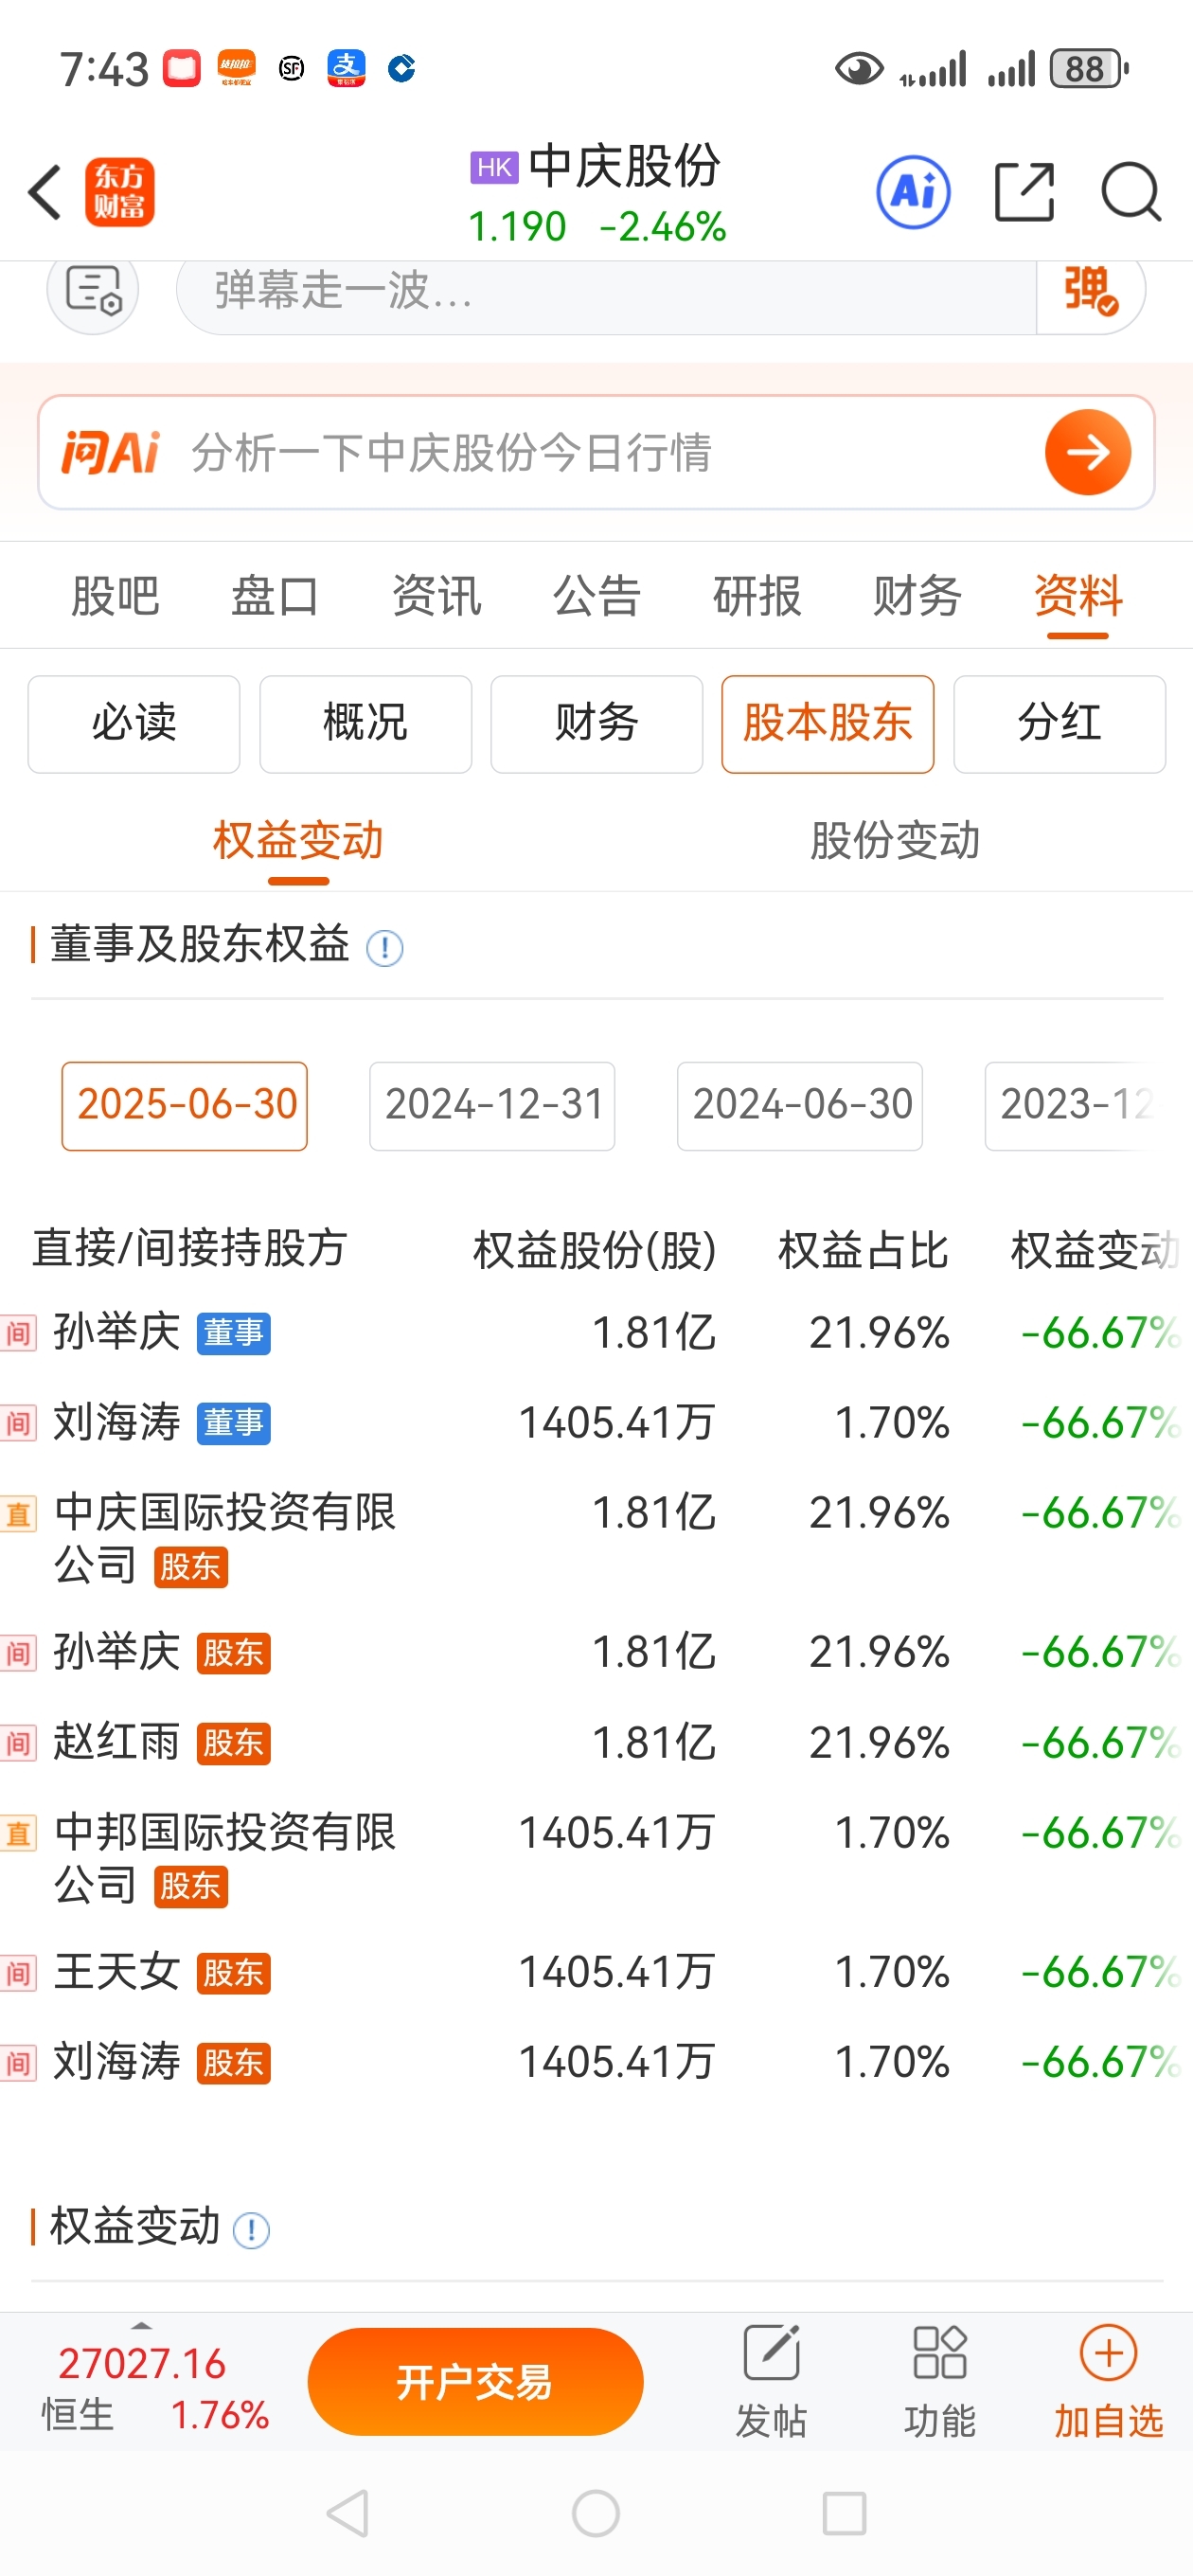
Task: Select the 必读 sub-tab button
Action: [134, 723]
